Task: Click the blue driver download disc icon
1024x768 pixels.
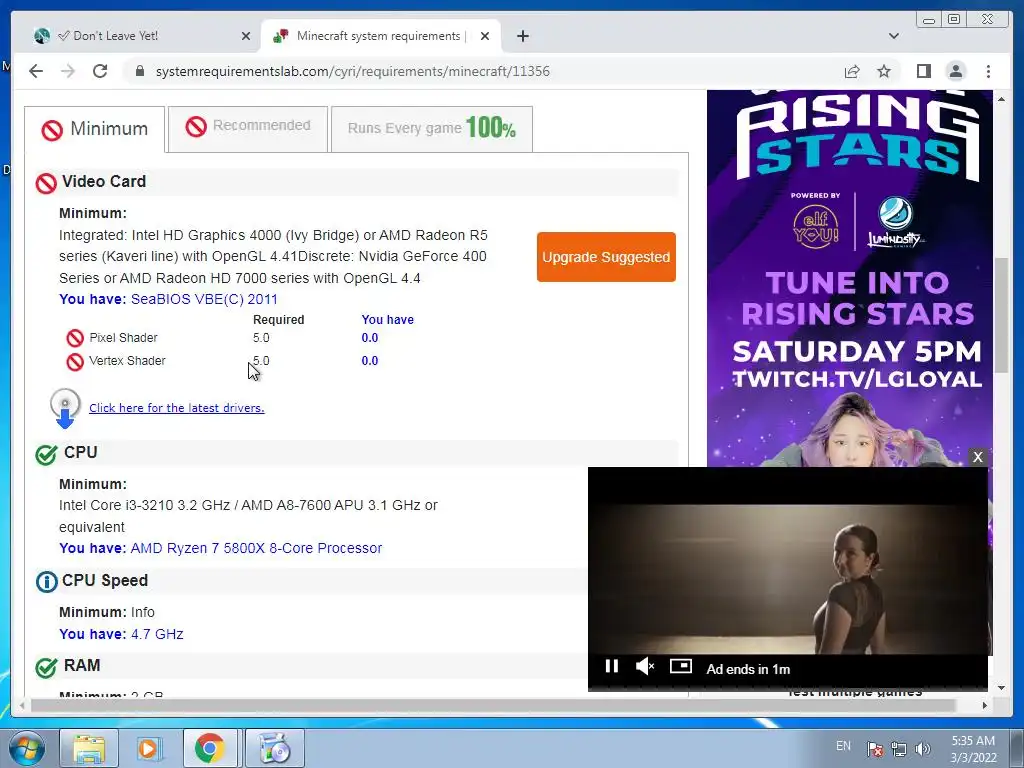Action: pos(65,408)
